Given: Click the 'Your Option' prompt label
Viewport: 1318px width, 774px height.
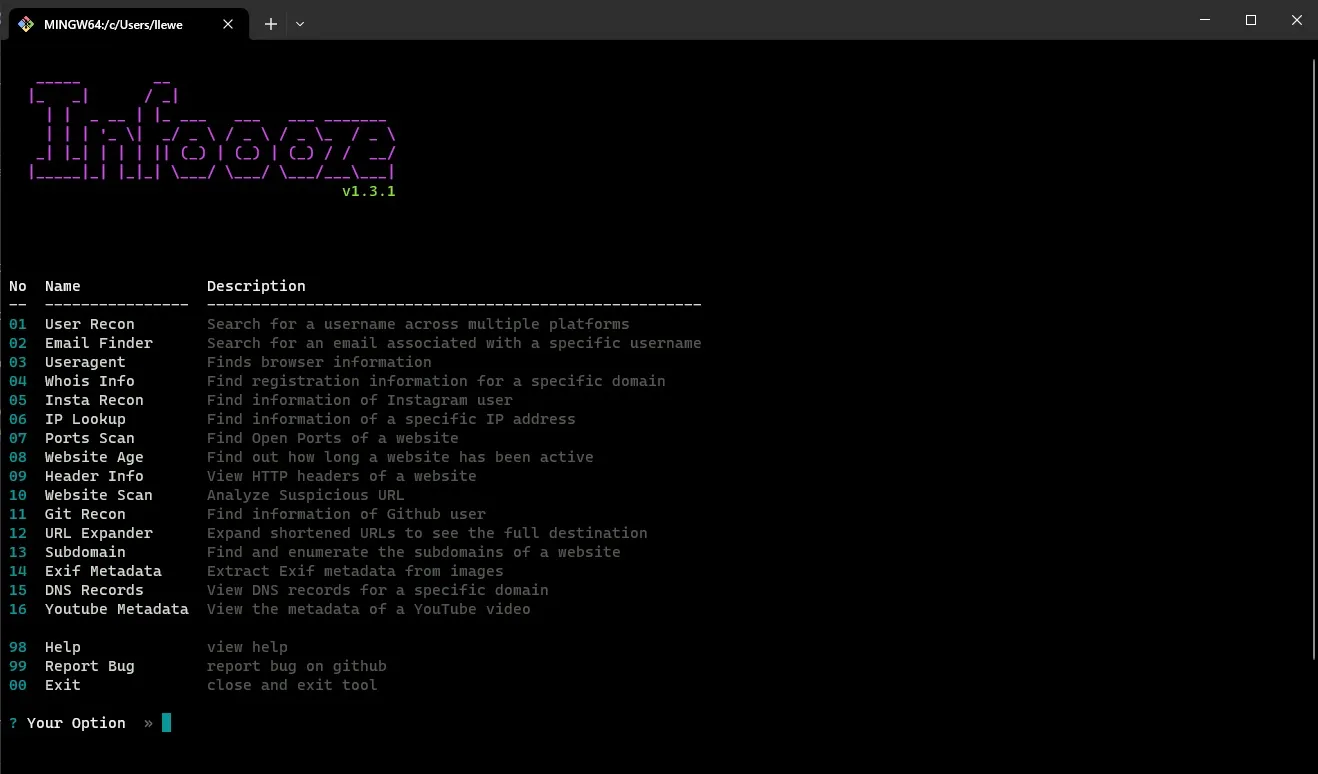Looking at the screenshot, I should (x=76, y=723).
